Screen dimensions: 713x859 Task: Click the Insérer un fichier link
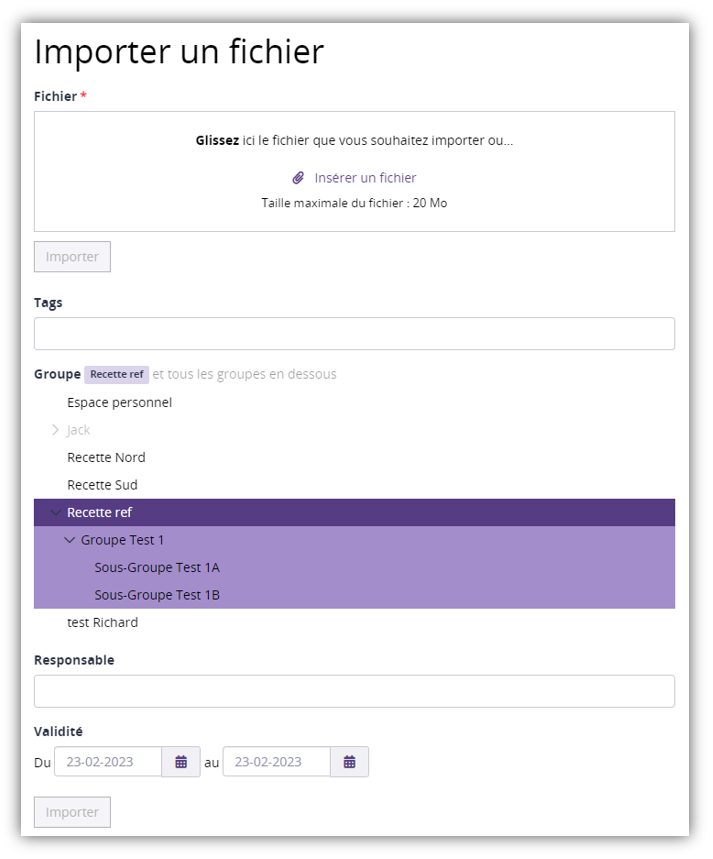[x=365, y=178]
